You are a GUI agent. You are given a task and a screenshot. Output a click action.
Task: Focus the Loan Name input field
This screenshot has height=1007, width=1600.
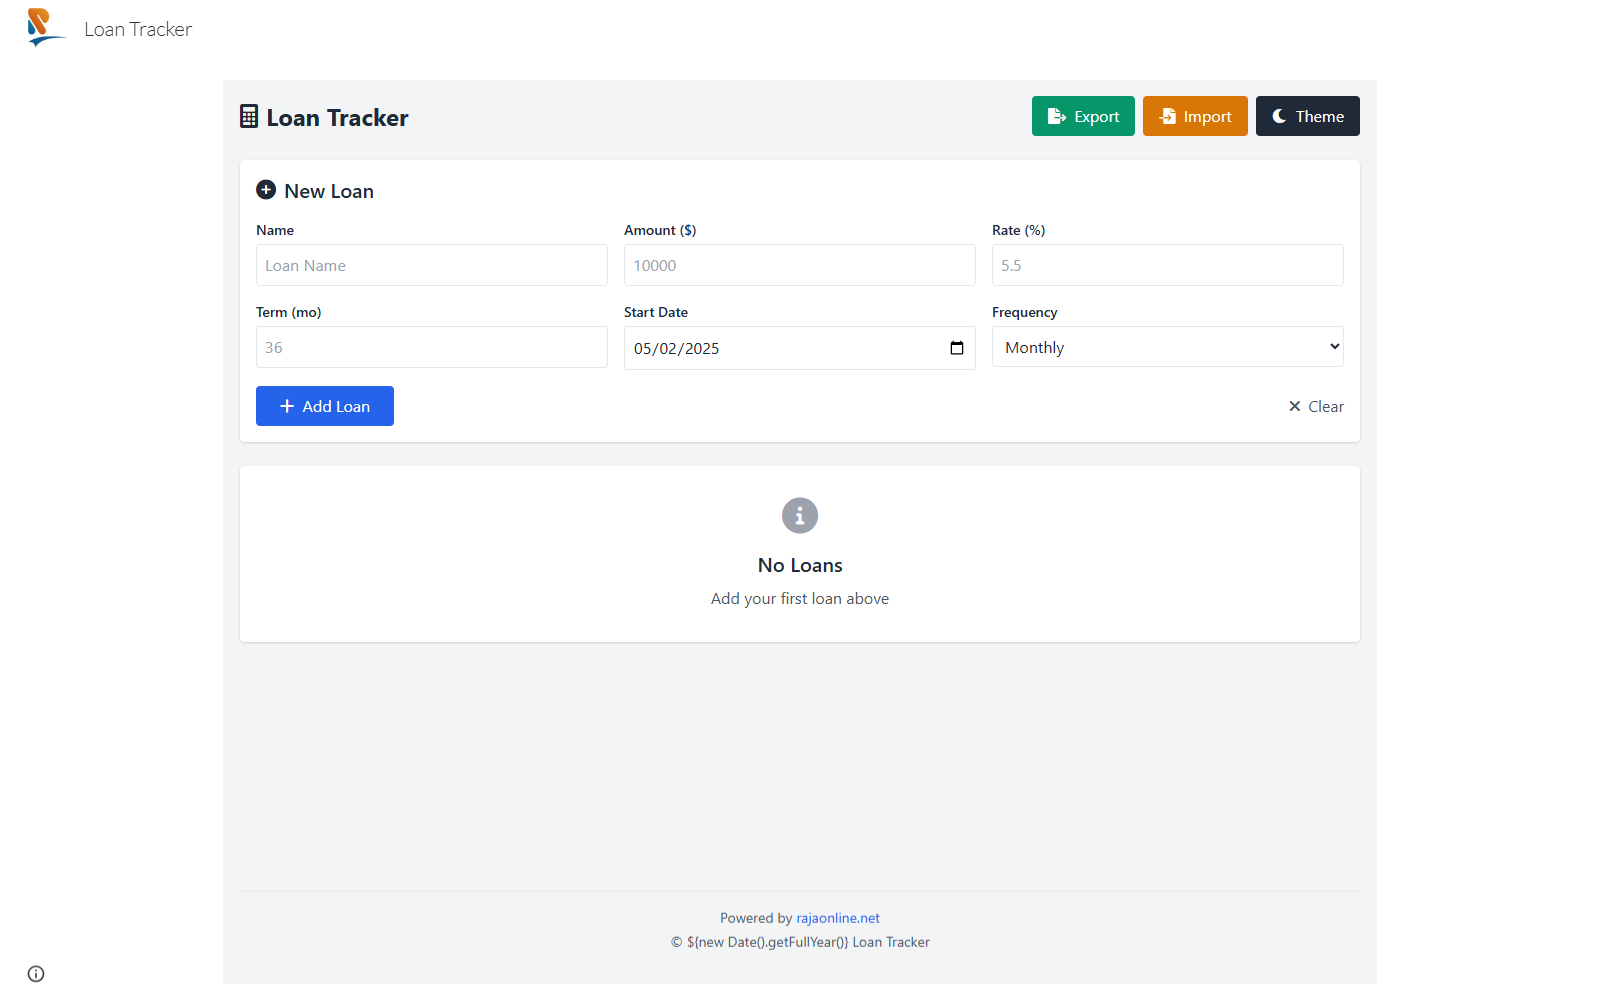coord(432,265)
